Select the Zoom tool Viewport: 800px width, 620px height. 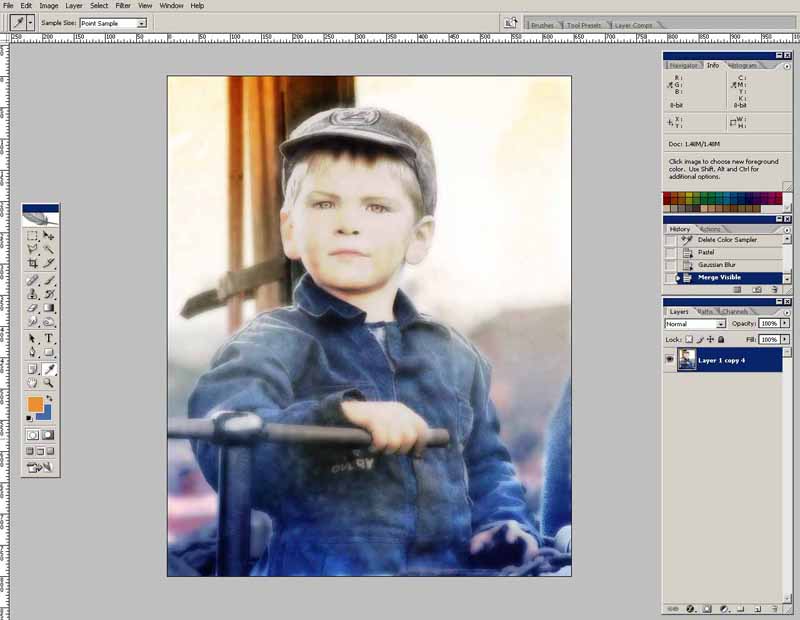point(48,382)
